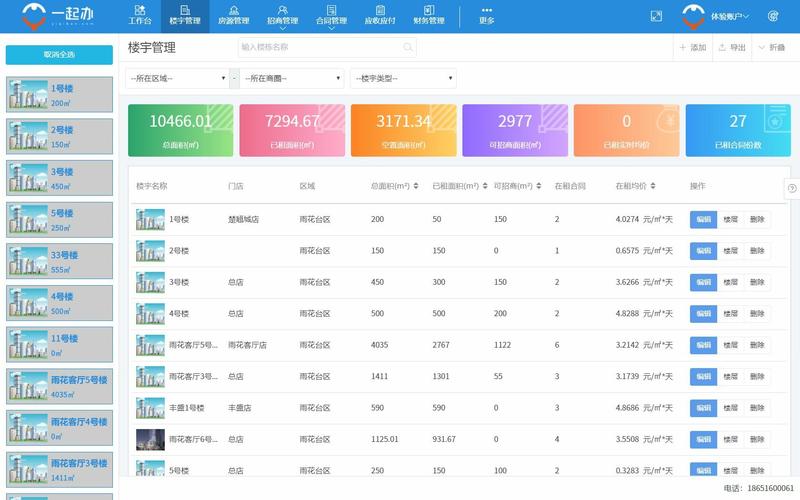The width and height of the screenshot is (800, 500).
Task: Click 雨花客厅店 store cell
Action: [x=247, y=345]
